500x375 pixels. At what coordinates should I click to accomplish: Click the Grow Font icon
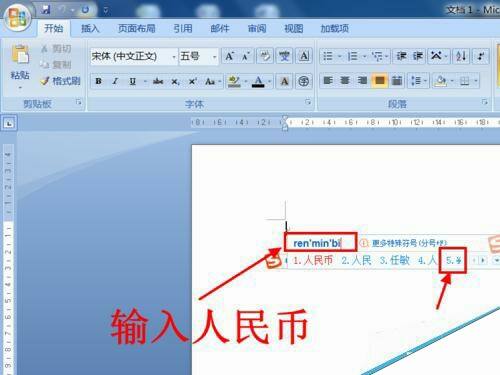click(x=229, y=56)
